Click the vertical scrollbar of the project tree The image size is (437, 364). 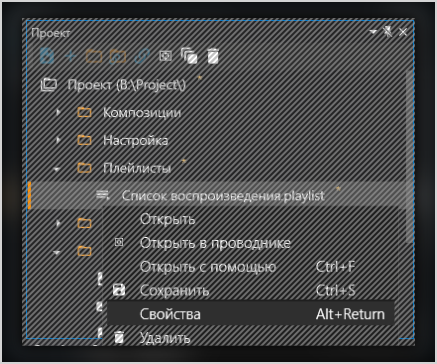[x=410, y=157]
